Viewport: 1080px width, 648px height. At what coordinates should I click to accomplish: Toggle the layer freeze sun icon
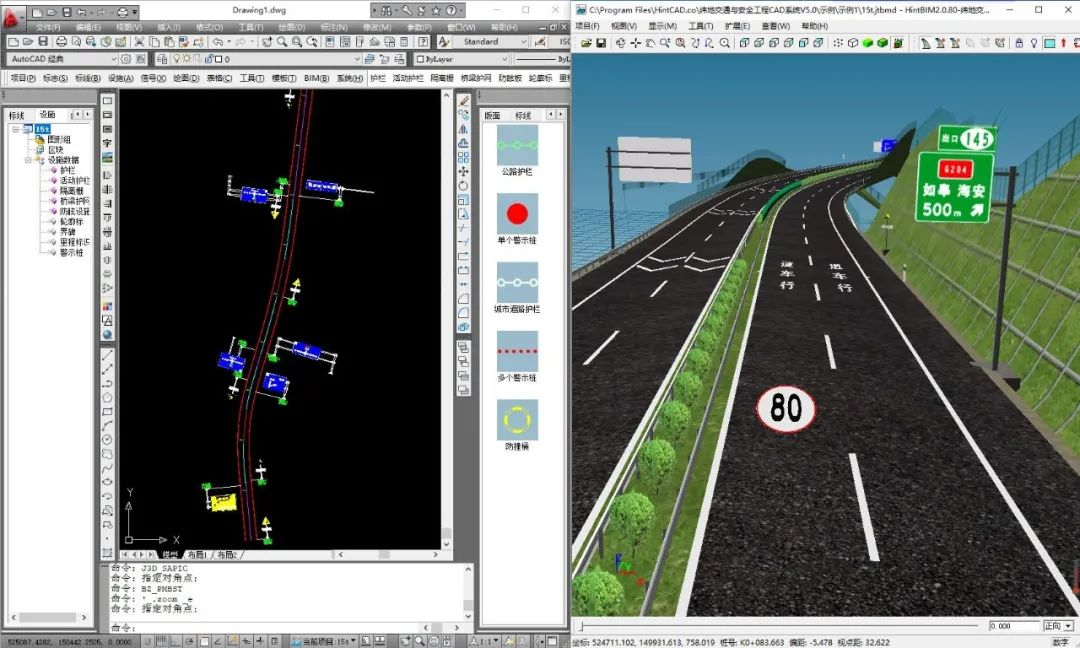186,59
